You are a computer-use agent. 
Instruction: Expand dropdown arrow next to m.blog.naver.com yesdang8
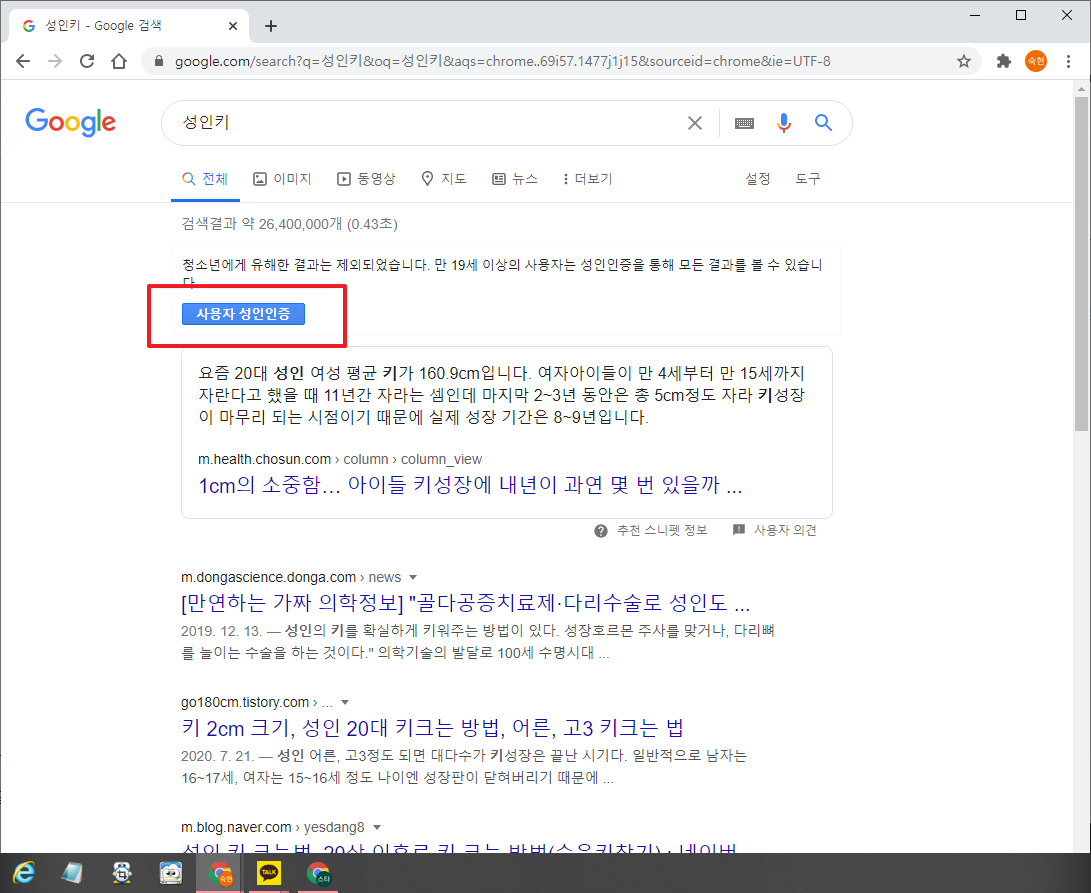pyautogui.click(x=377, y=828)
